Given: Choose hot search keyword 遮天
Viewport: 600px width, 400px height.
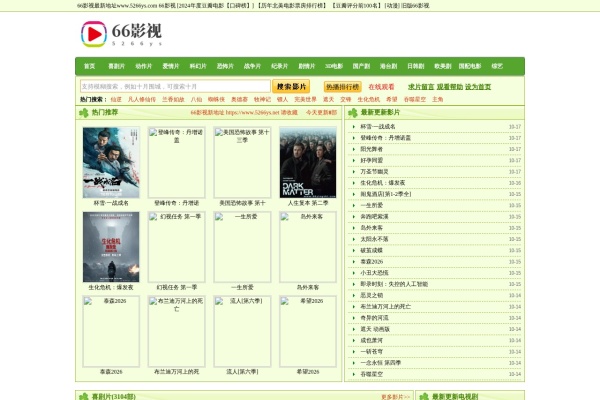Looking at the screenshot, I should coord(328,99).
